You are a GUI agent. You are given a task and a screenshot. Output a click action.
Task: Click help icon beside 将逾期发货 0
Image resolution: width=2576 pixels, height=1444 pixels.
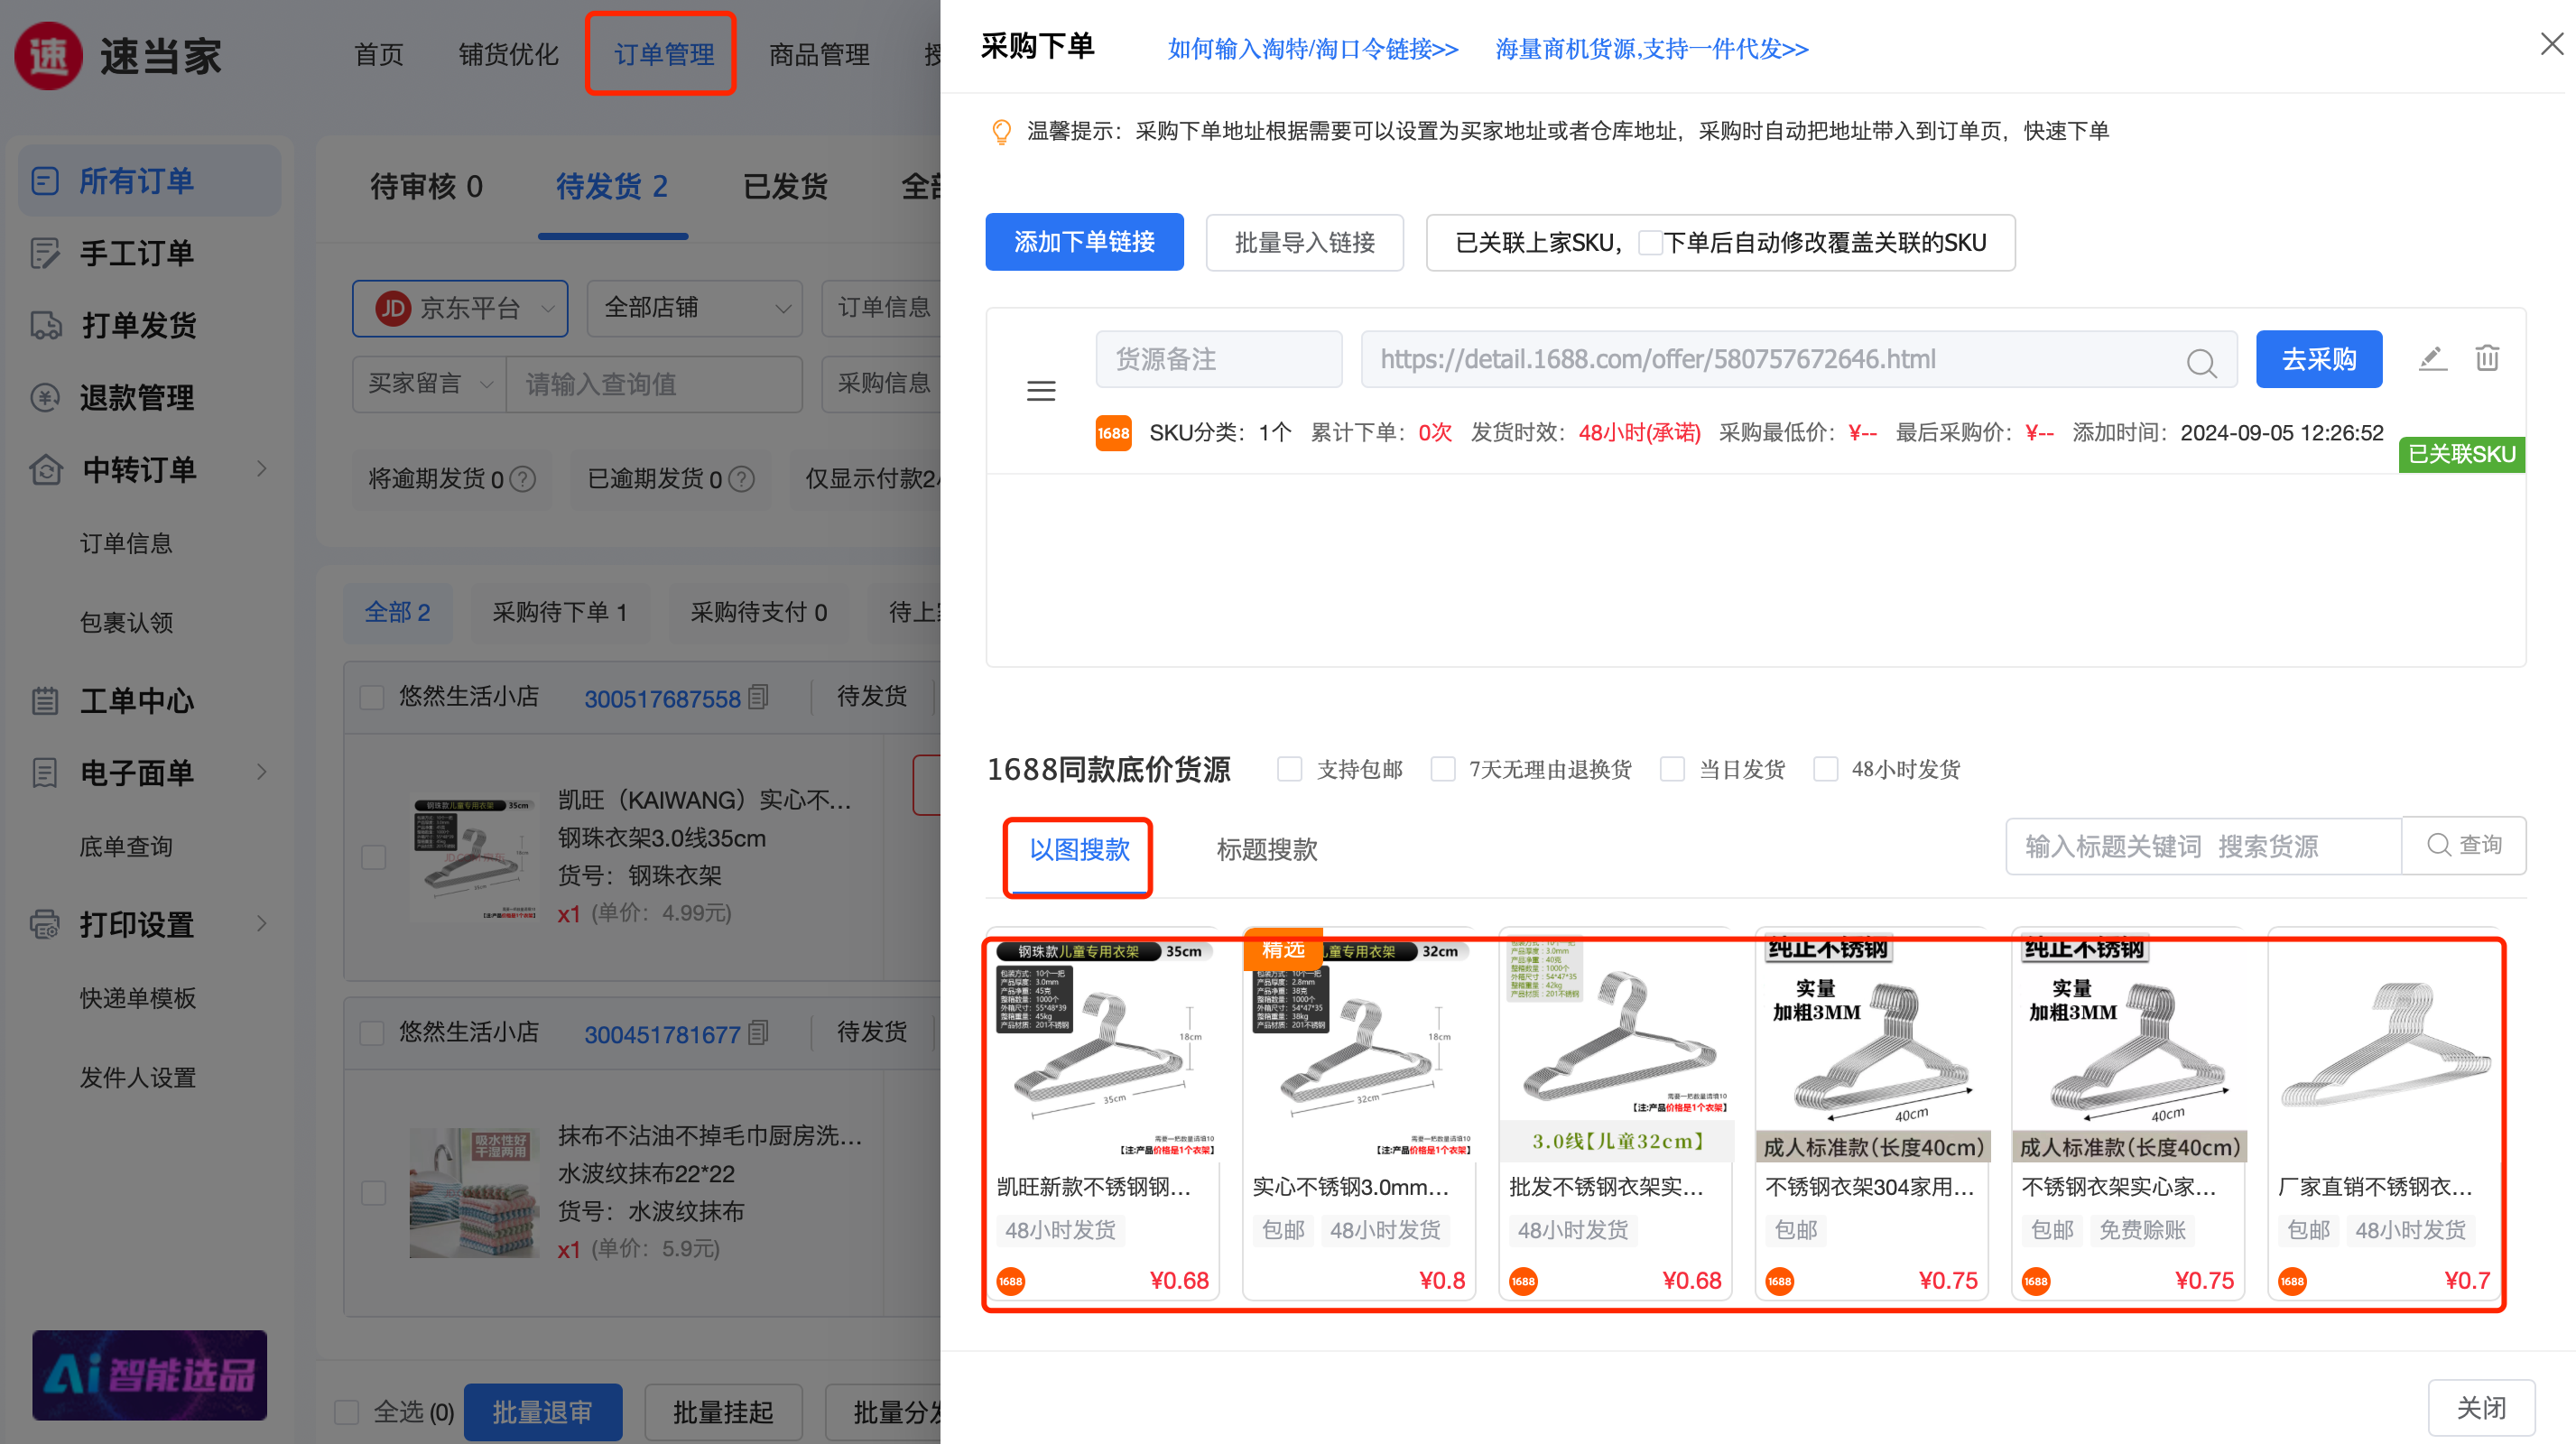pos(523,480)
